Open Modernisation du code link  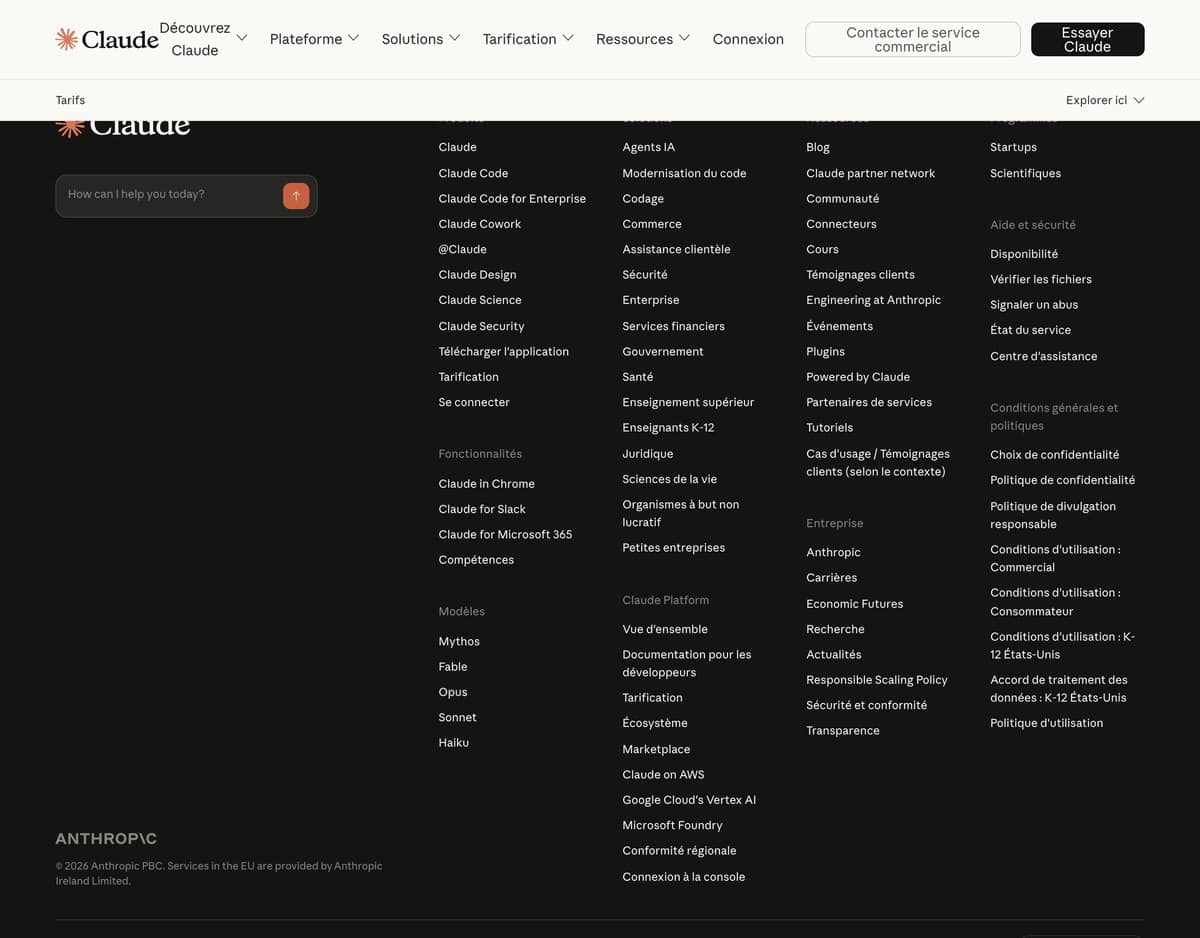click(x=684, y=173)
